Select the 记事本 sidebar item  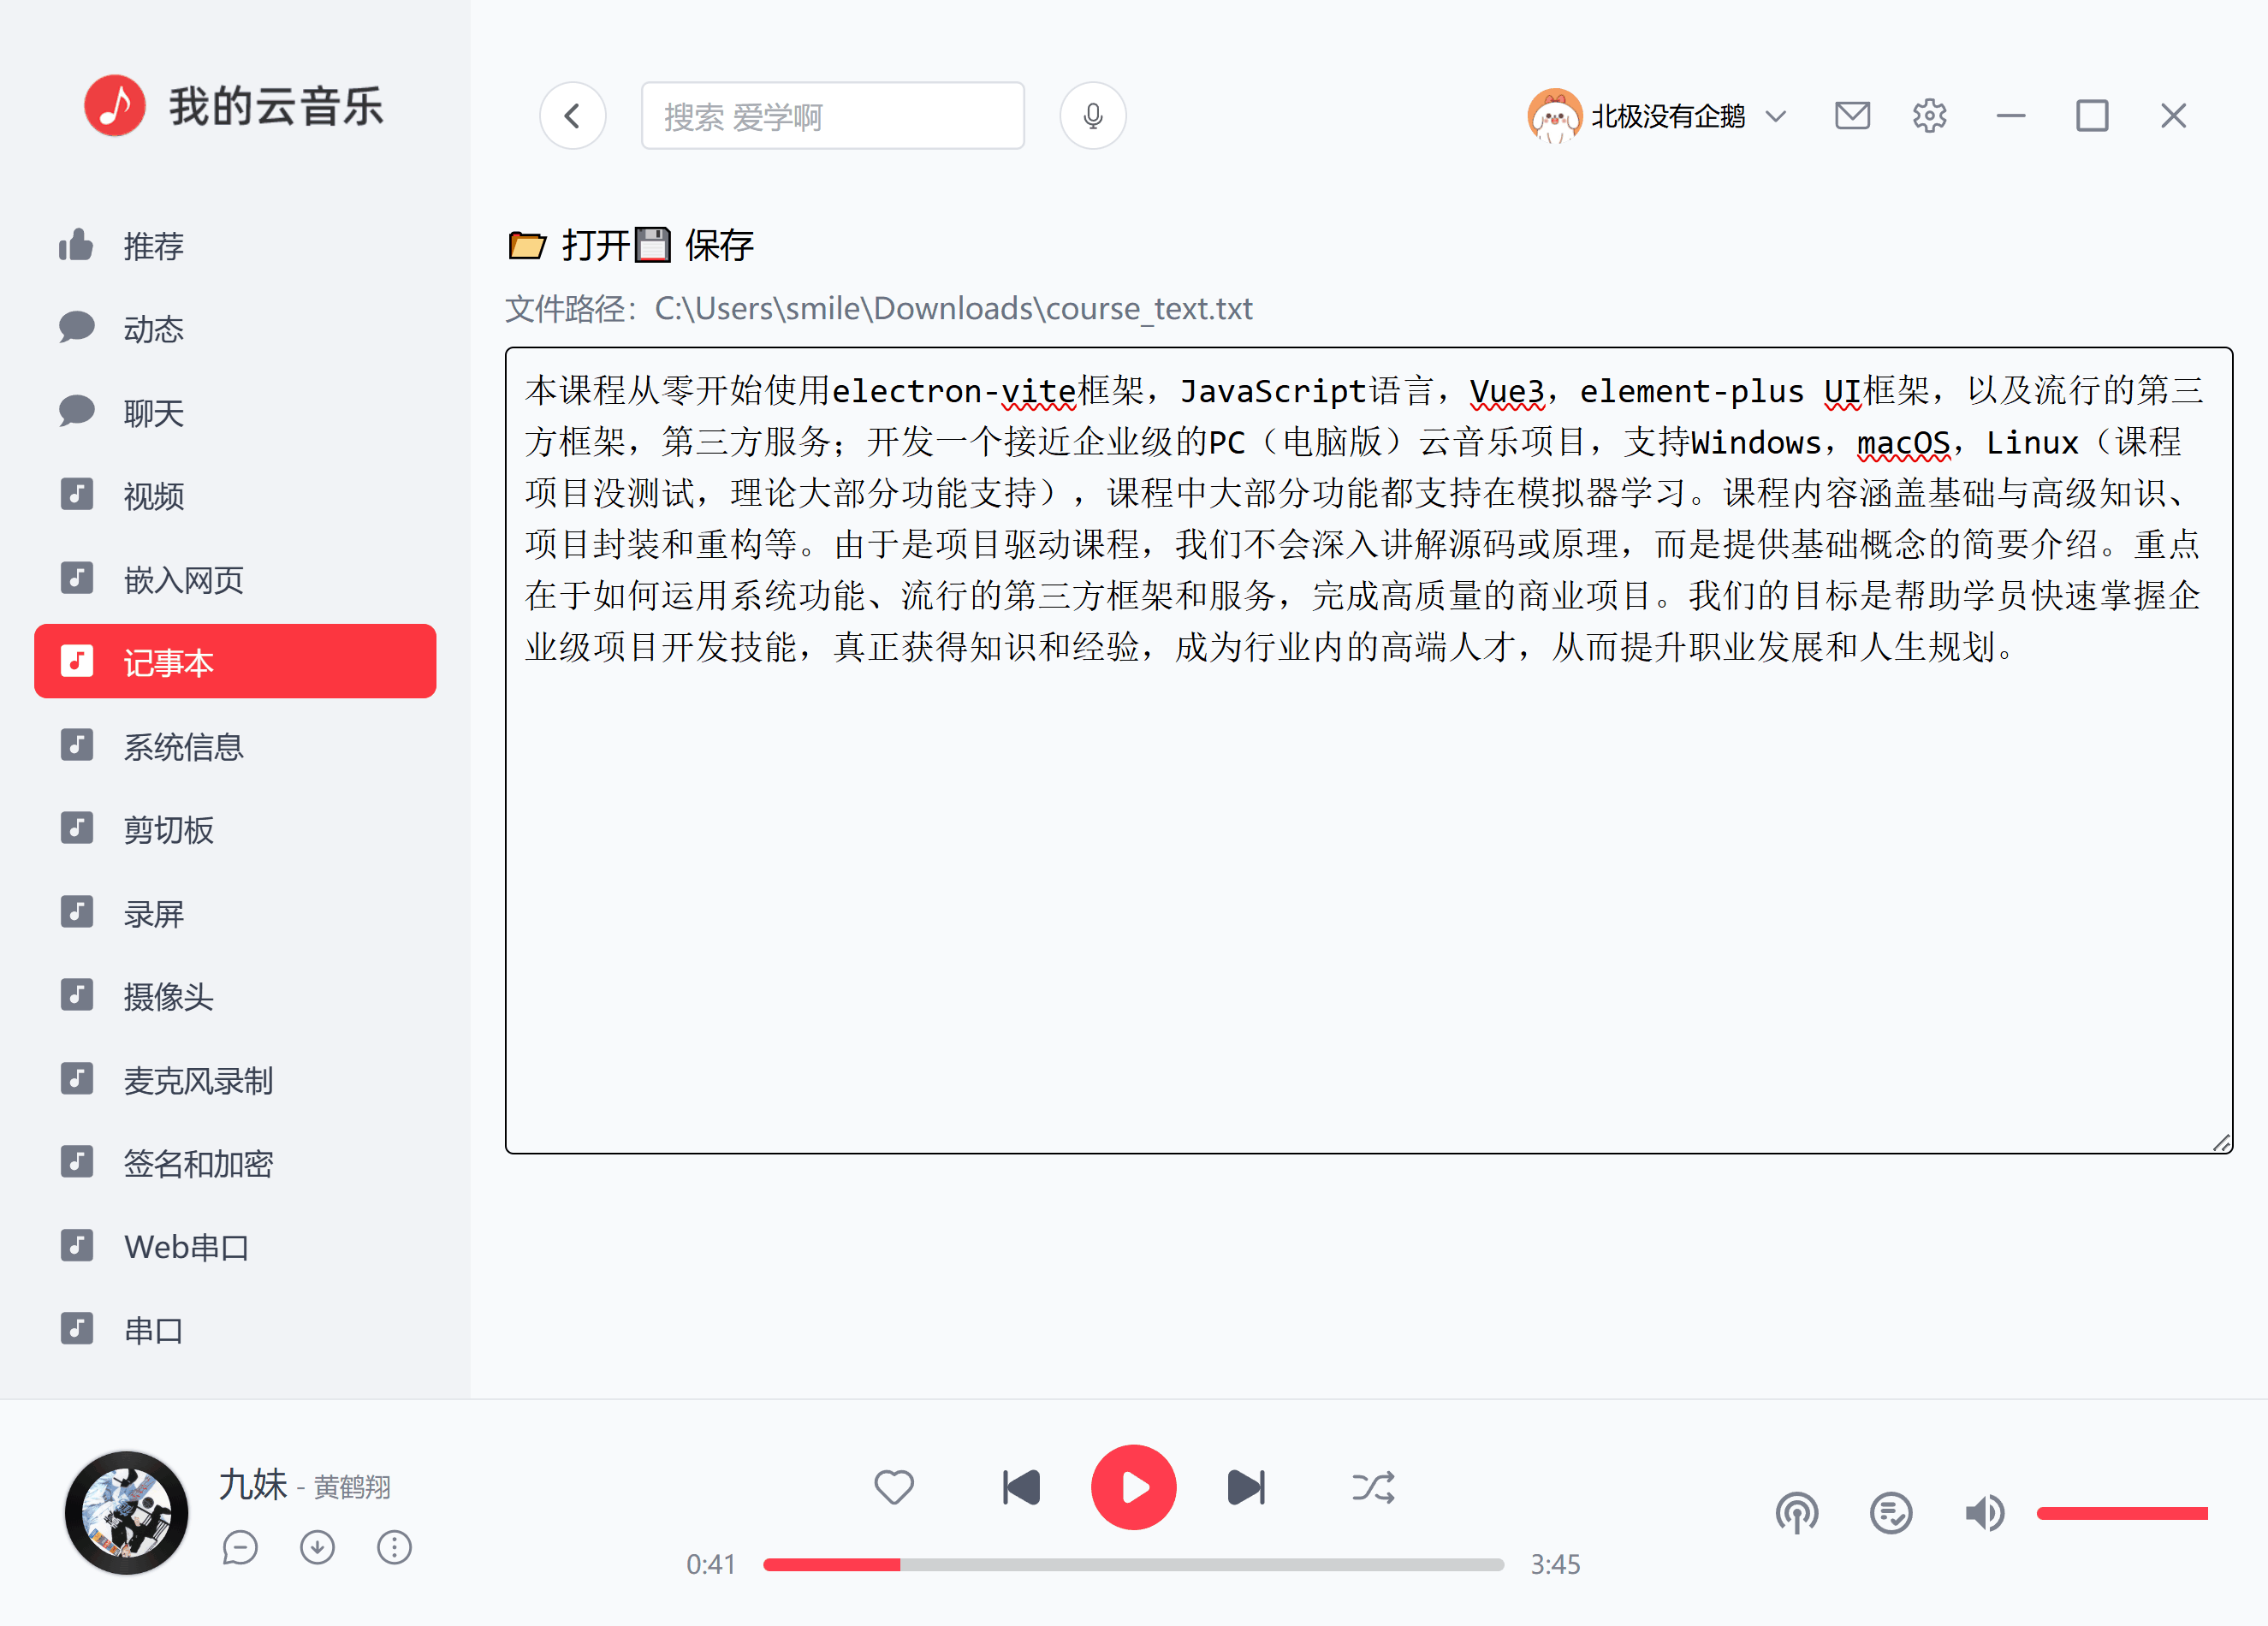coord(235,662)
